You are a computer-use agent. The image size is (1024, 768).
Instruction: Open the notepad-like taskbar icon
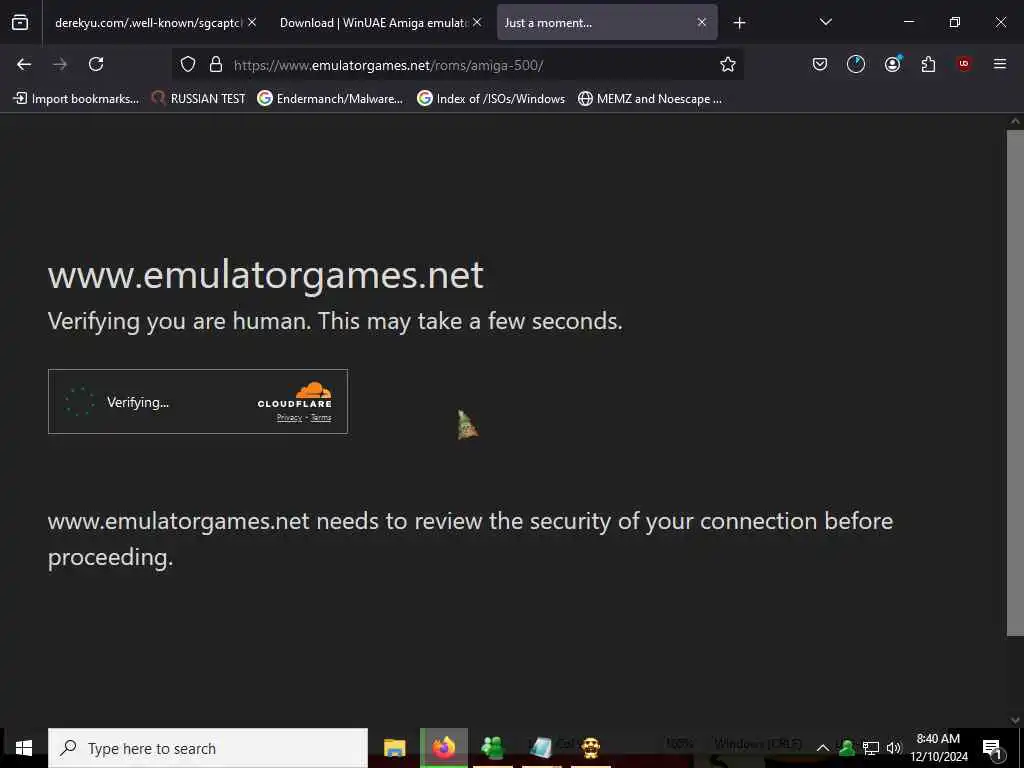[x=541, y=748]
